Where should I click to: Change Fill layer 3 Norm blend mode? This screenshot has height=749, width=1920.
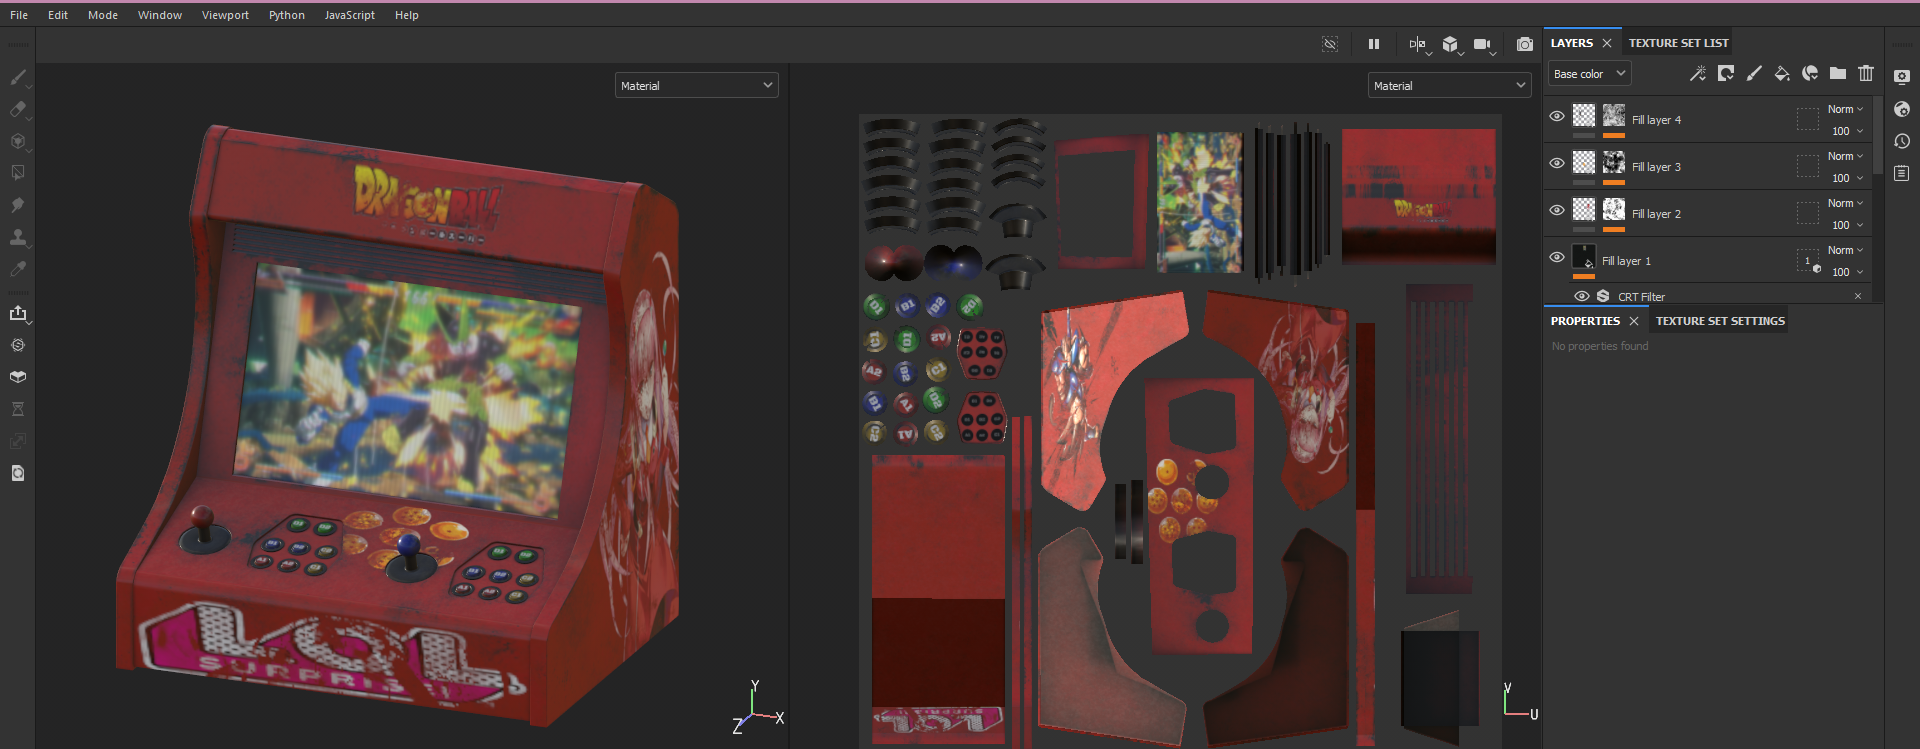click(1845, 156)
